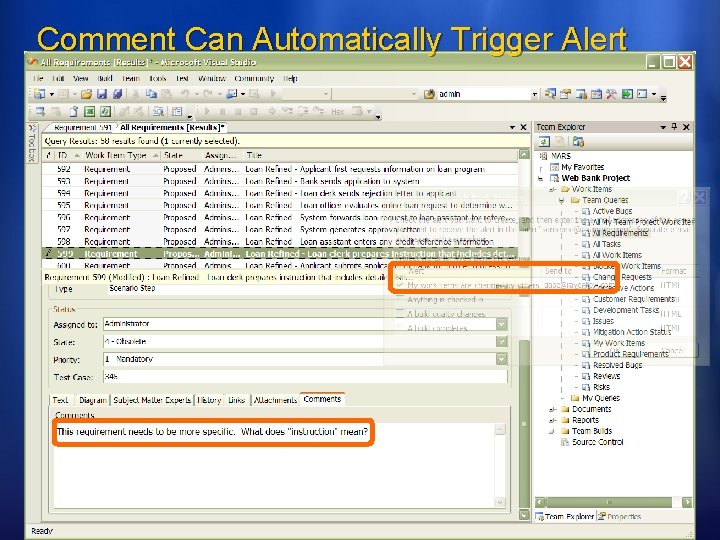The width and height of the screenshot is (720, 540).
Task: Open the State dropdown arrow
Action: pos(501,342)
